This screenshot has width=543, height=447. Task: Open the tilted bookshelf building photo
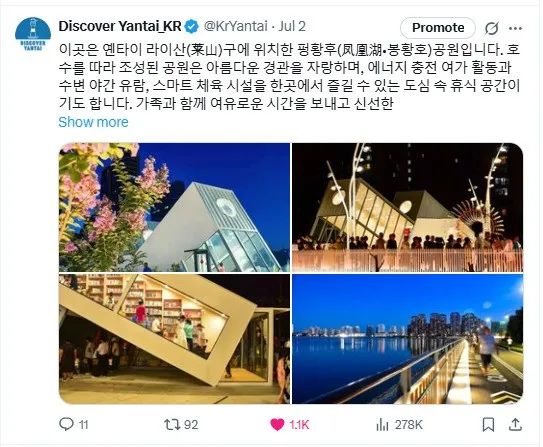174,339
